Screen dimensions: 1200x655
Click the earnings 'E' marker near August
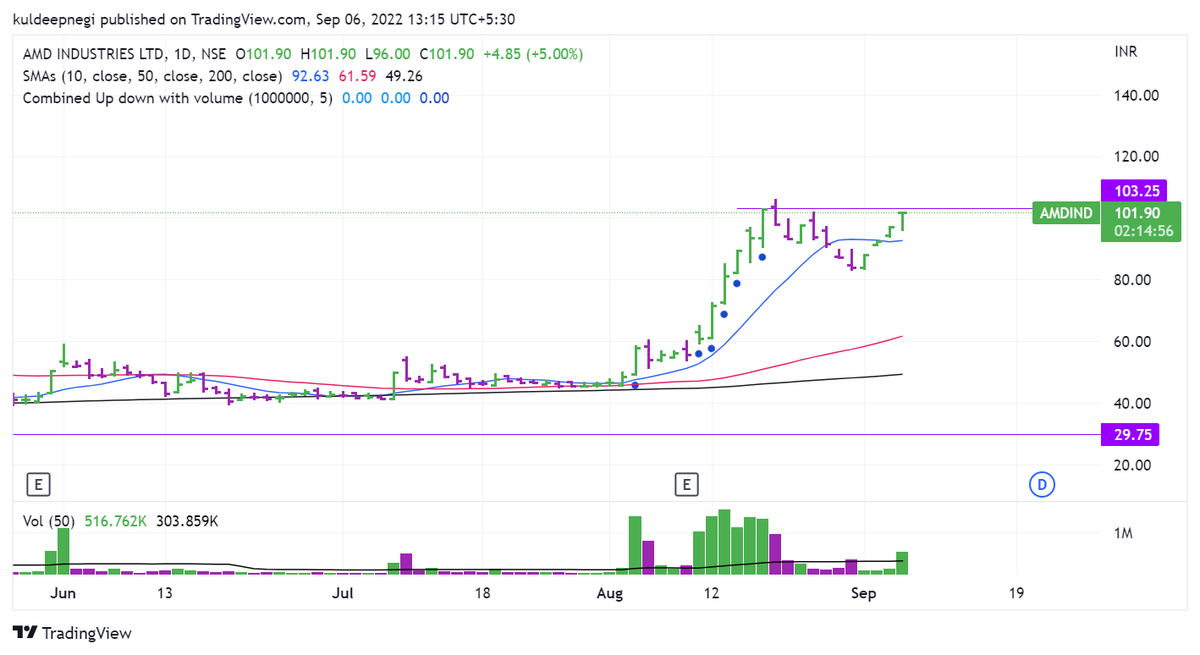[686, 485]
